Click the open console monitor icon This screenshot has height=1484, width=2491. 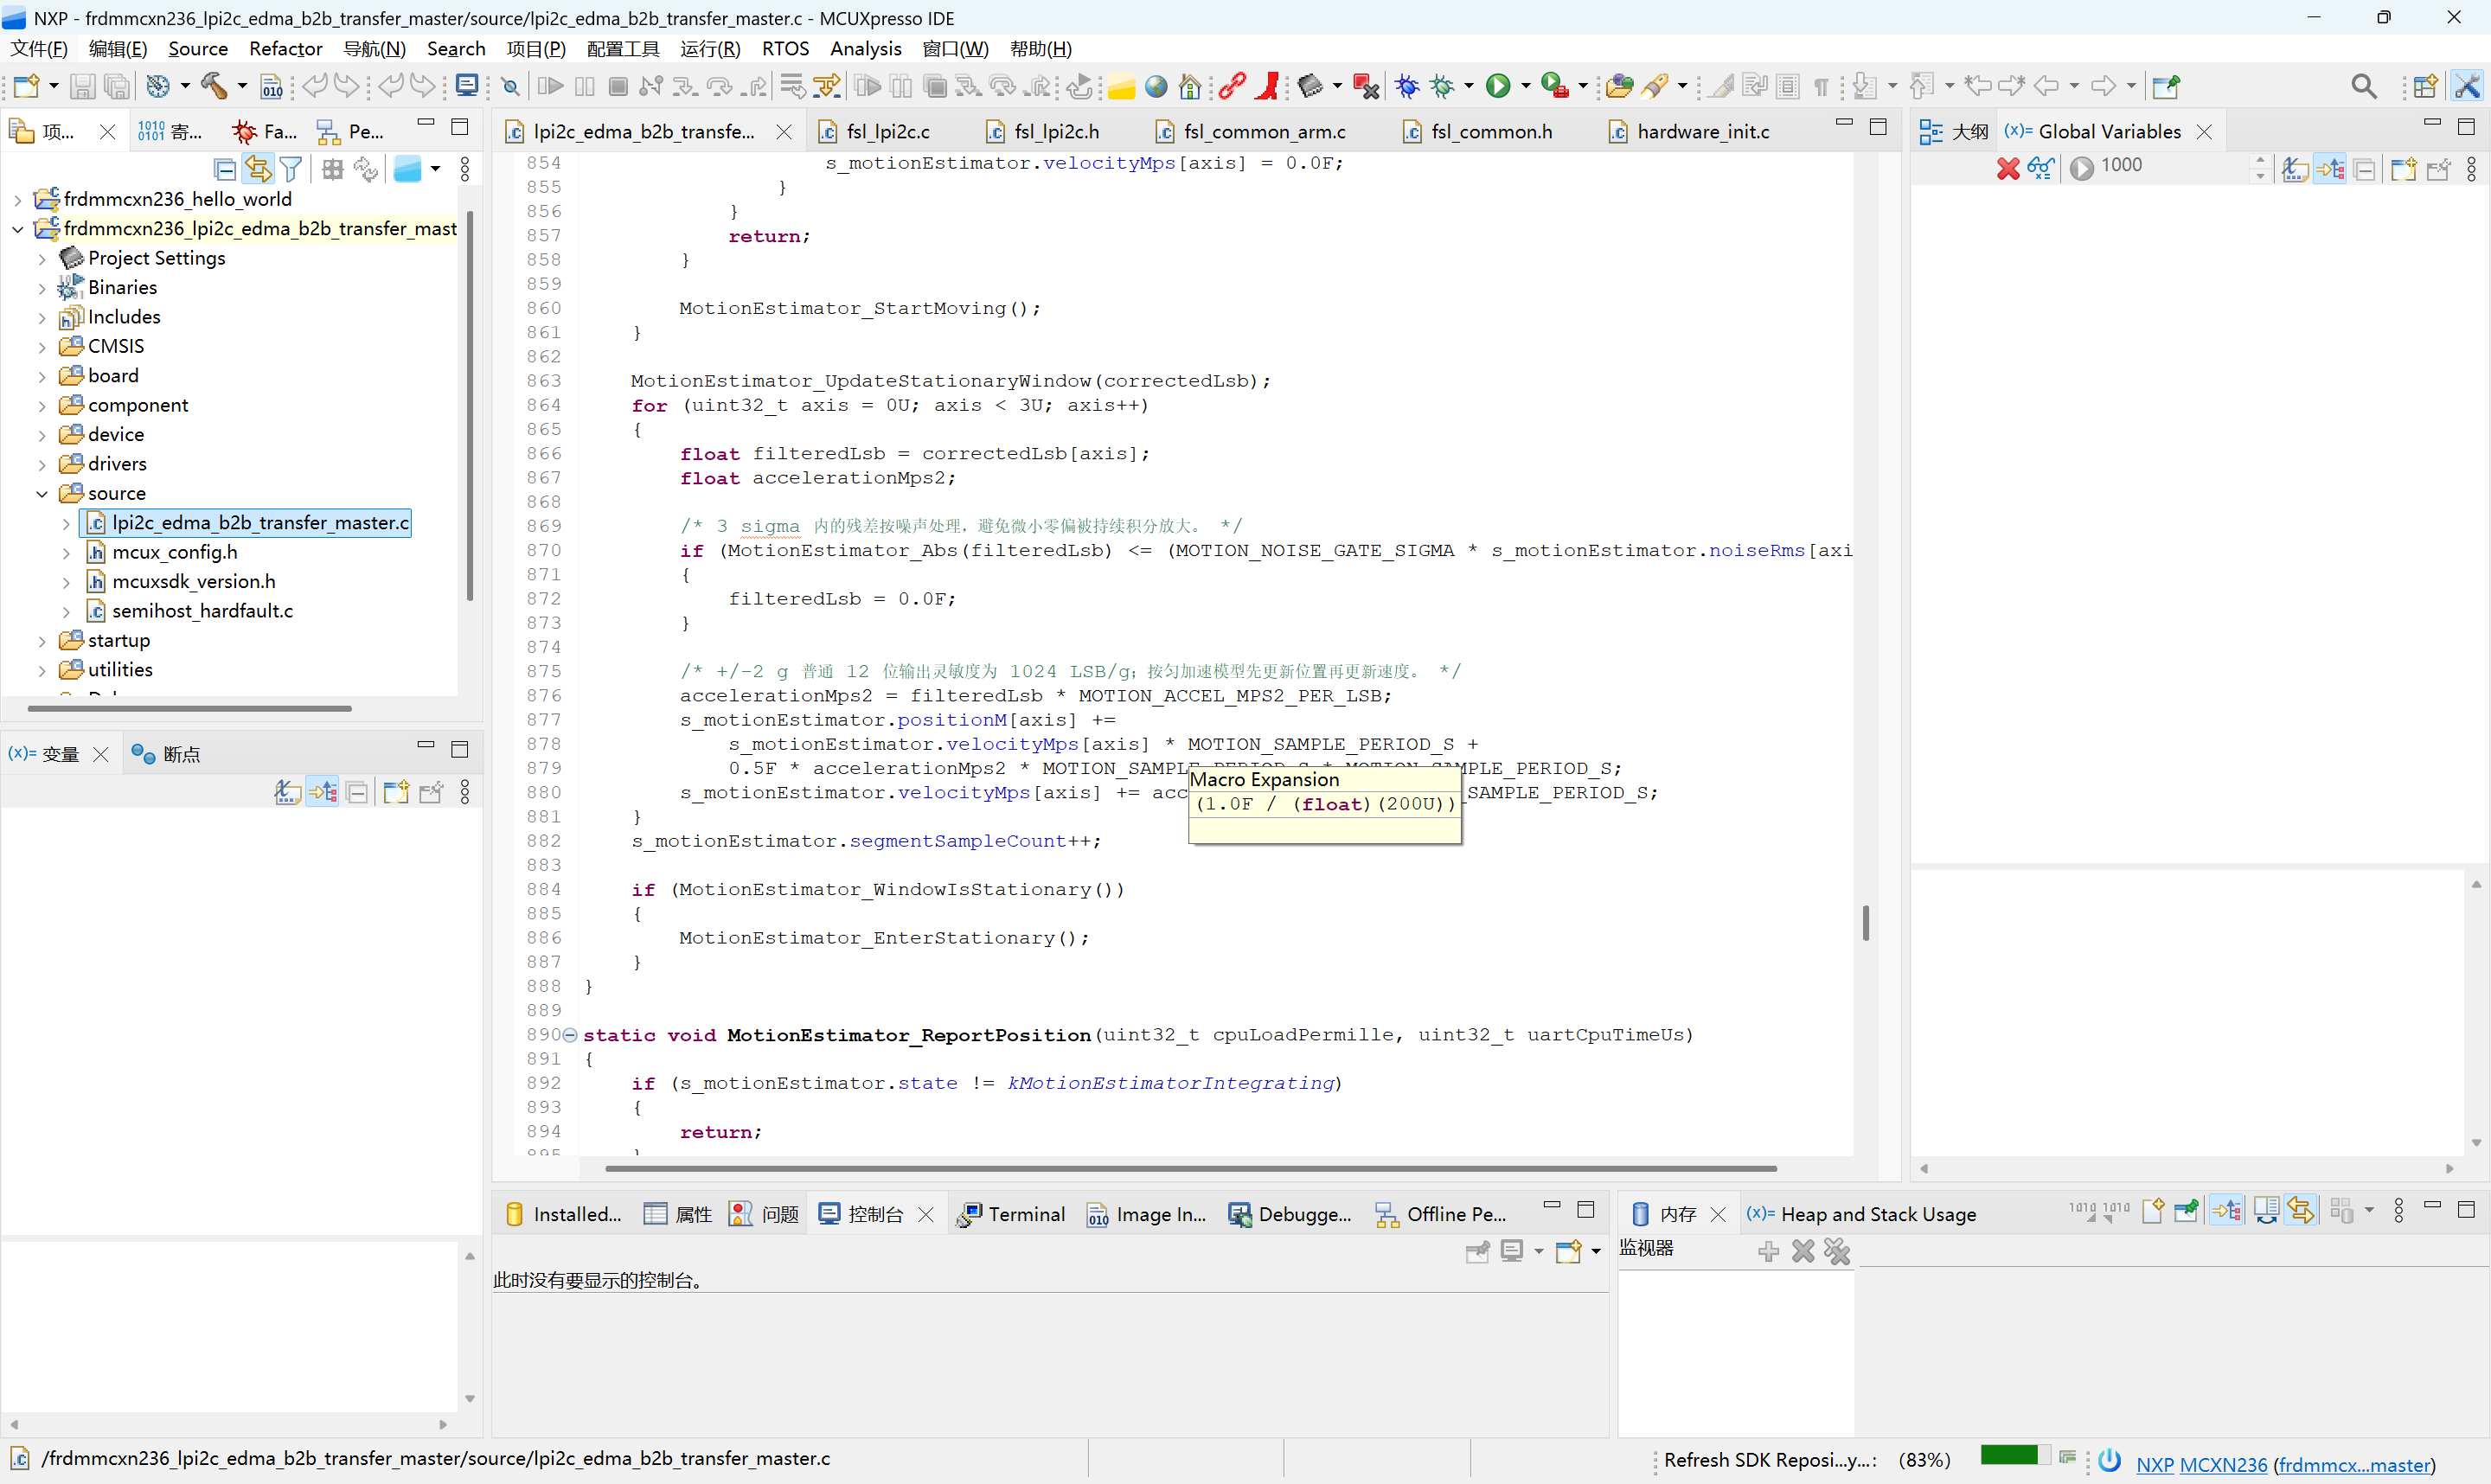[467, 86]
